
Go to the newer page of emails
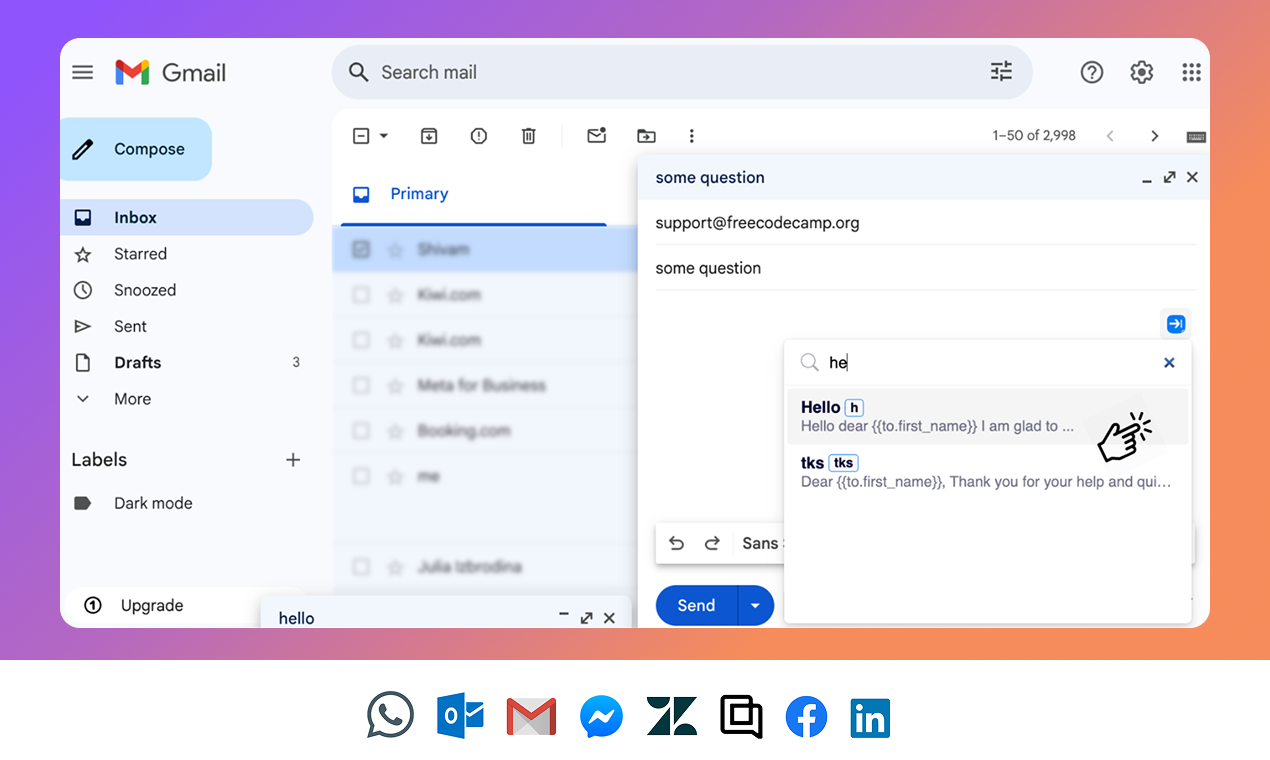pyautogui.click(x=1110, y=136)
